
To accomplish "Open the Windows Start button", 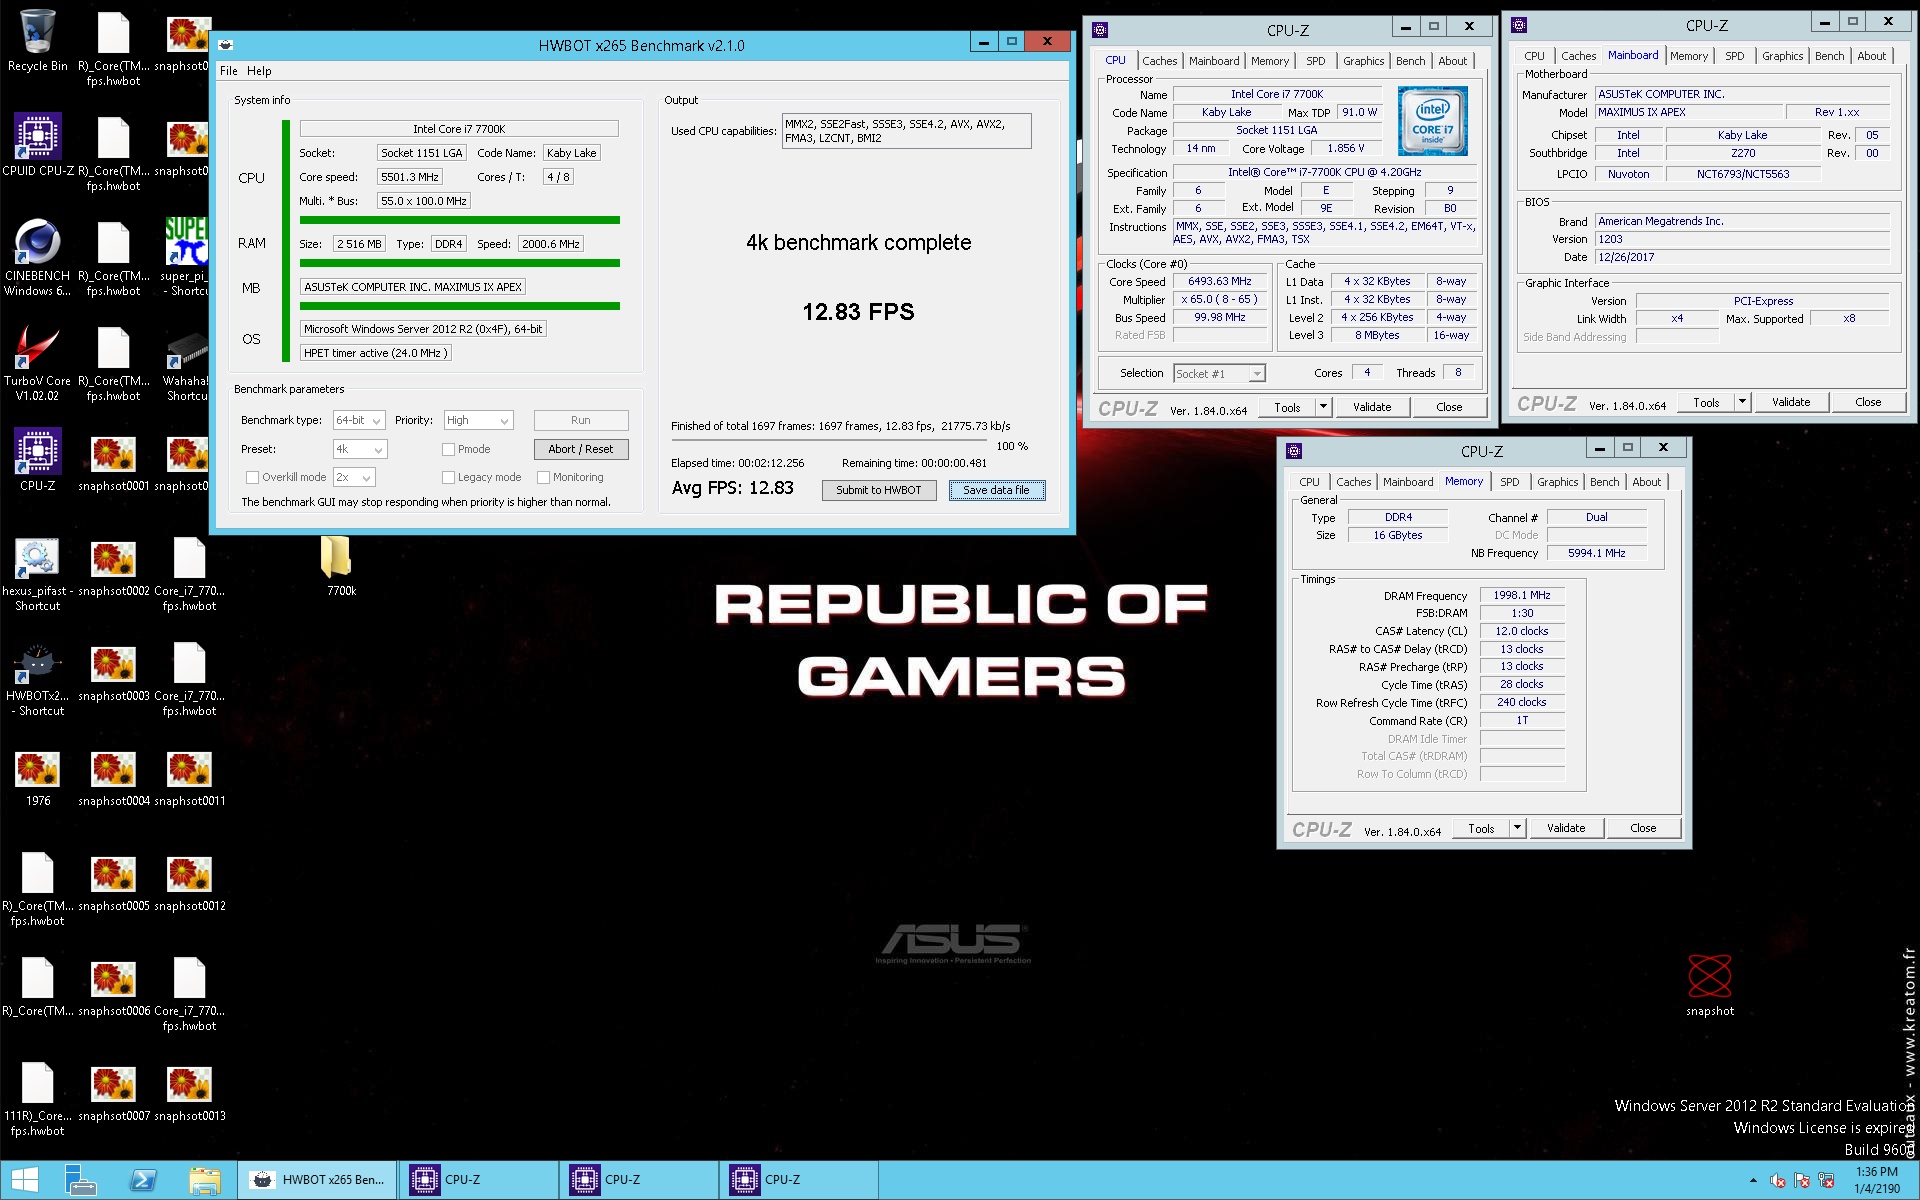I will click(25, 1180).
